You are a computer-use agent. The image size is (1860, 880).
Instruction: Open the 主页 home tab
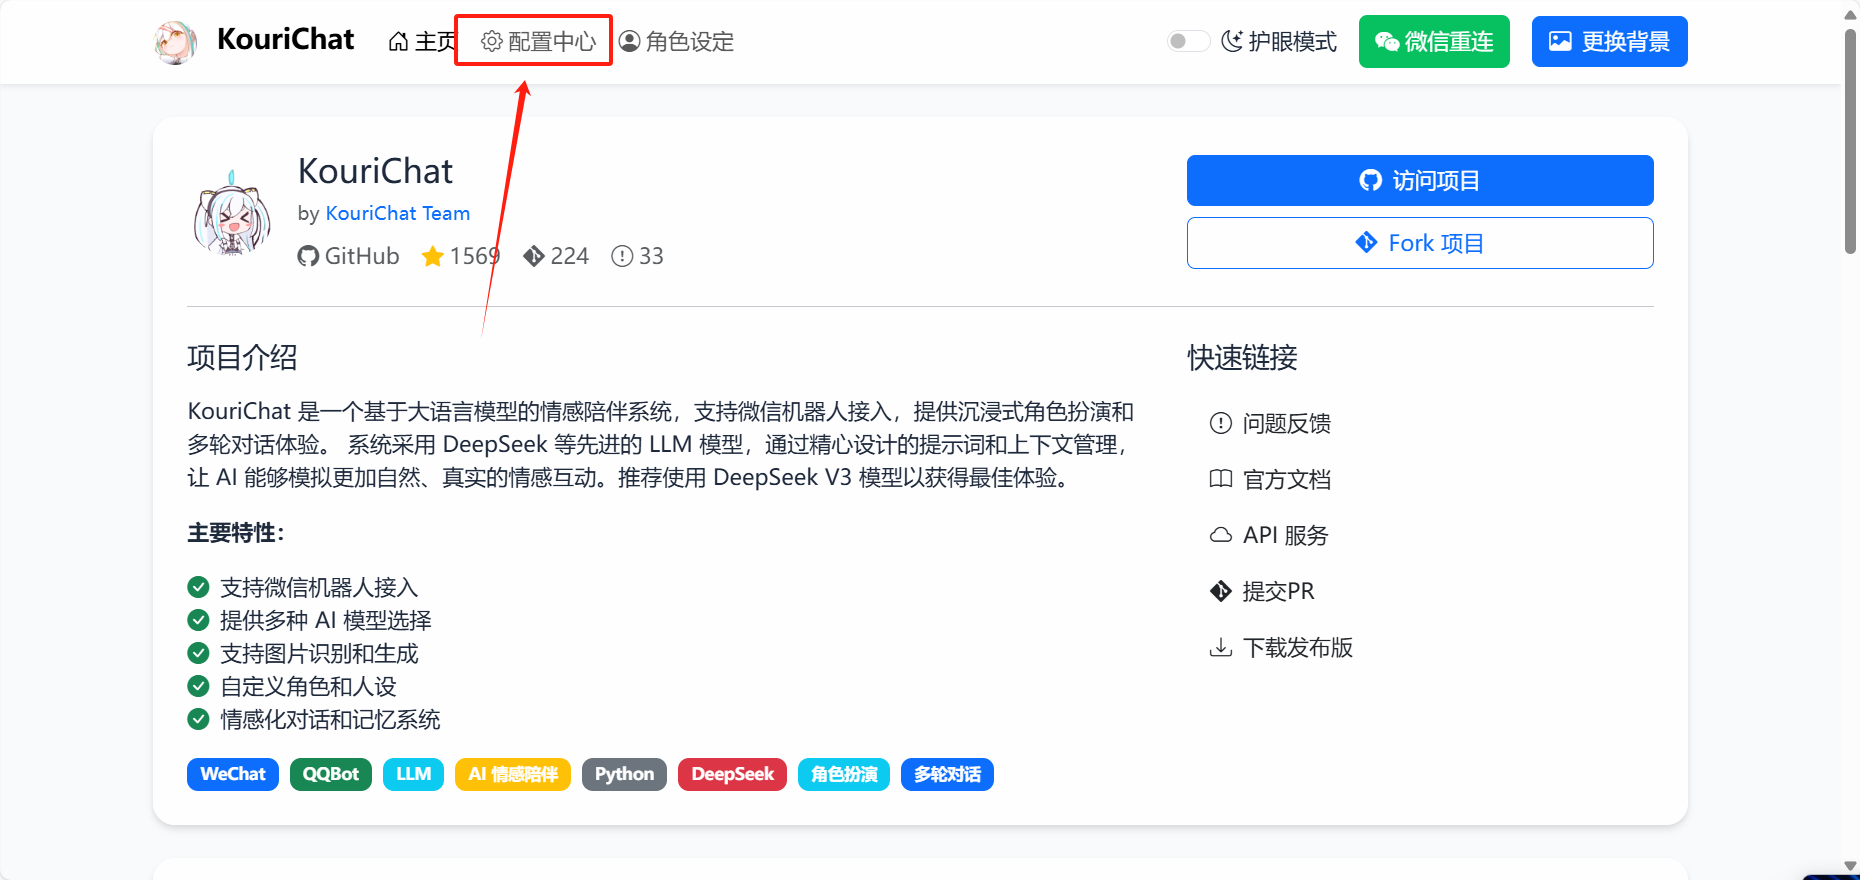(x=422, y=42)
